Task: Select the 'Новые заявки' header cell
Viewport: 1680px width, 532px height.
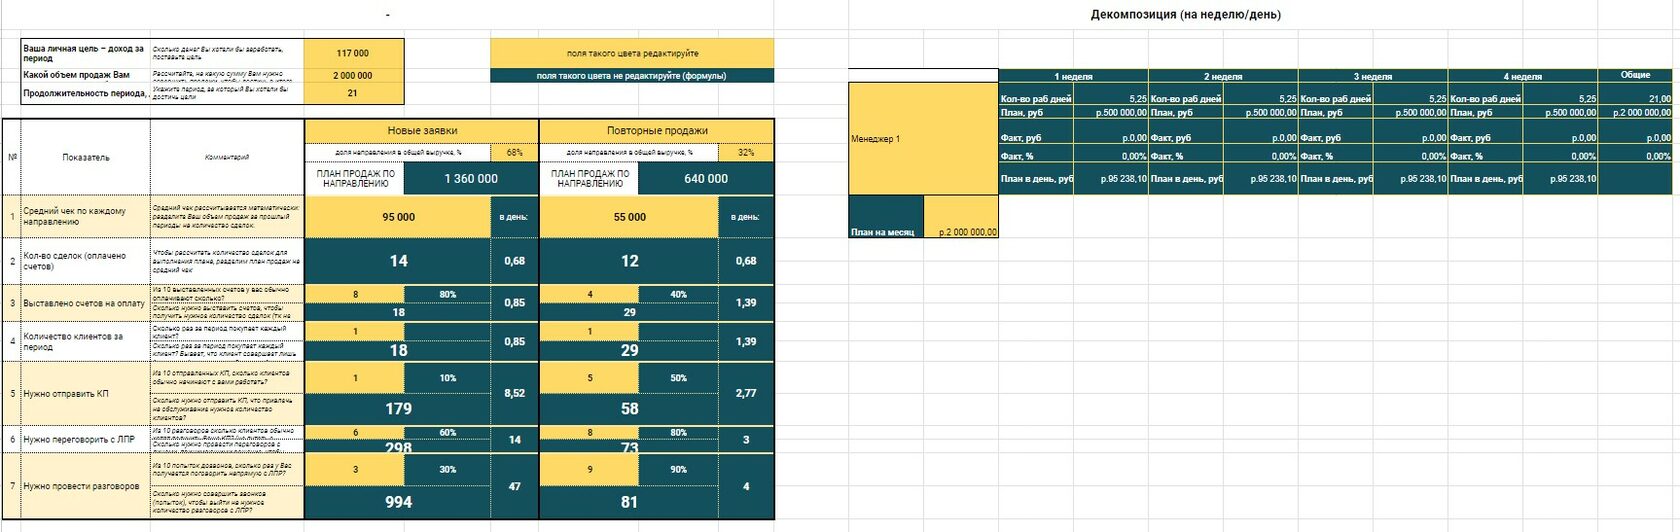Action: click(421, 130)
